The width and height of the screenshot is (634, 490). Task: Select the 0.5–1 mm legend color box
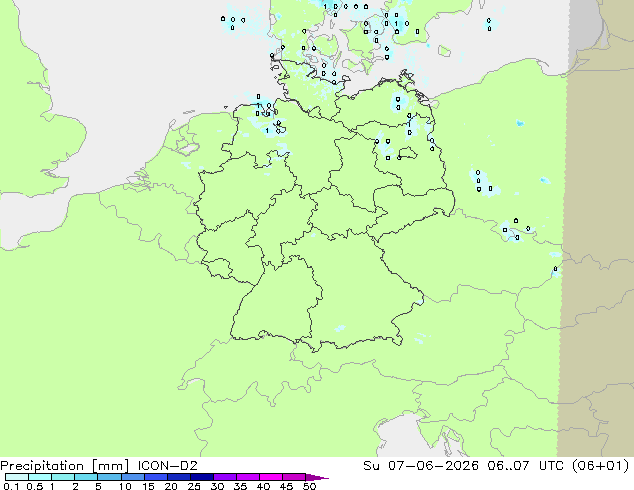click(x=40, y=477)
